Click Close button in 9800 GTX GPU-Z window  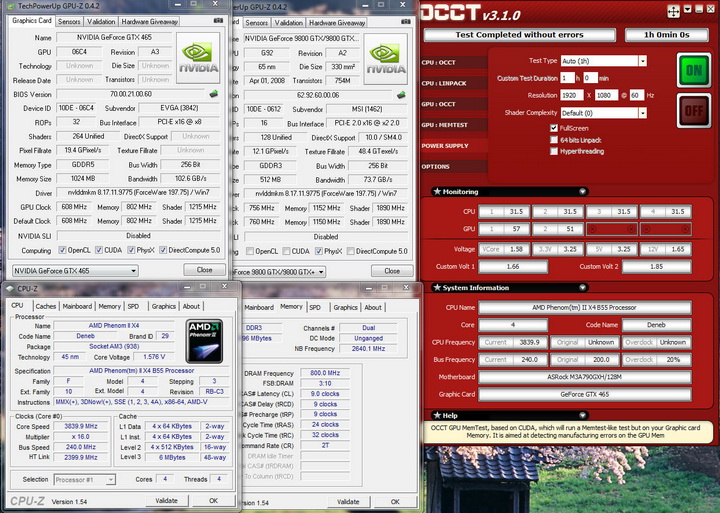tap(392, 271)
